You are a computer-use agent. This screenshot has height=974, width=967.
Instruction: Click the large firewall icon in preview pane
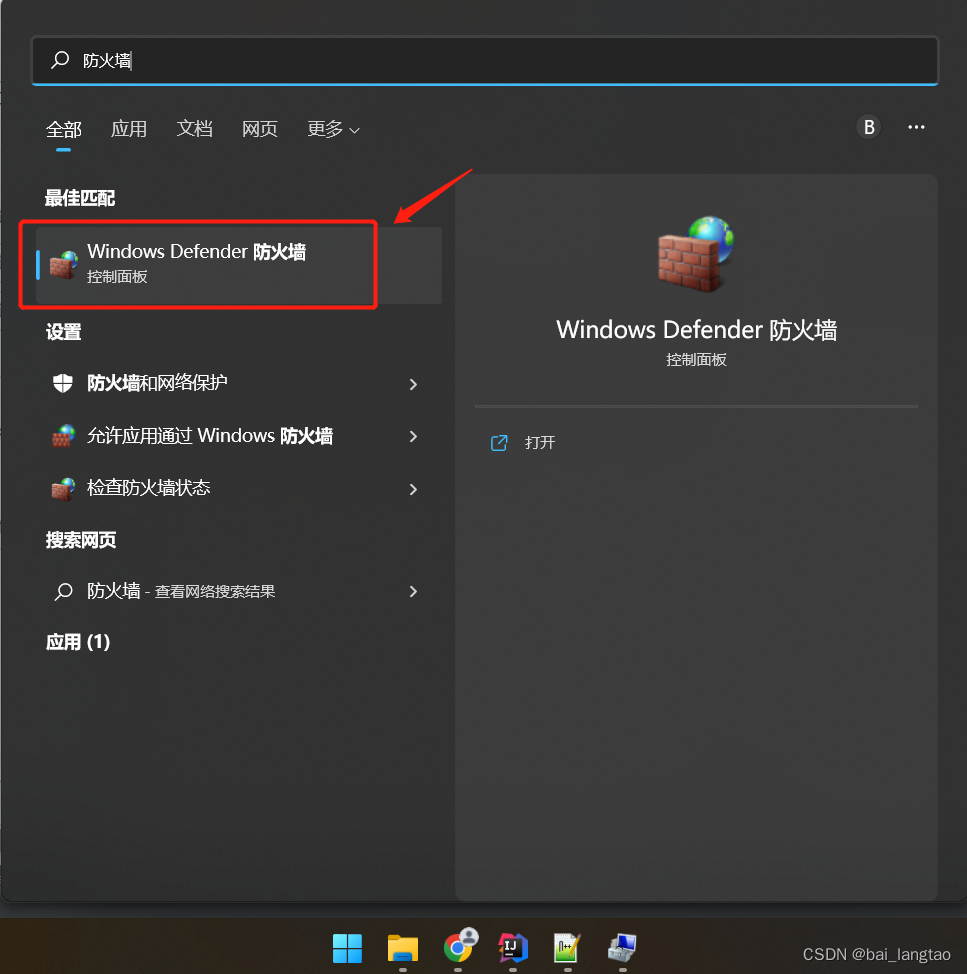(696, 254)
